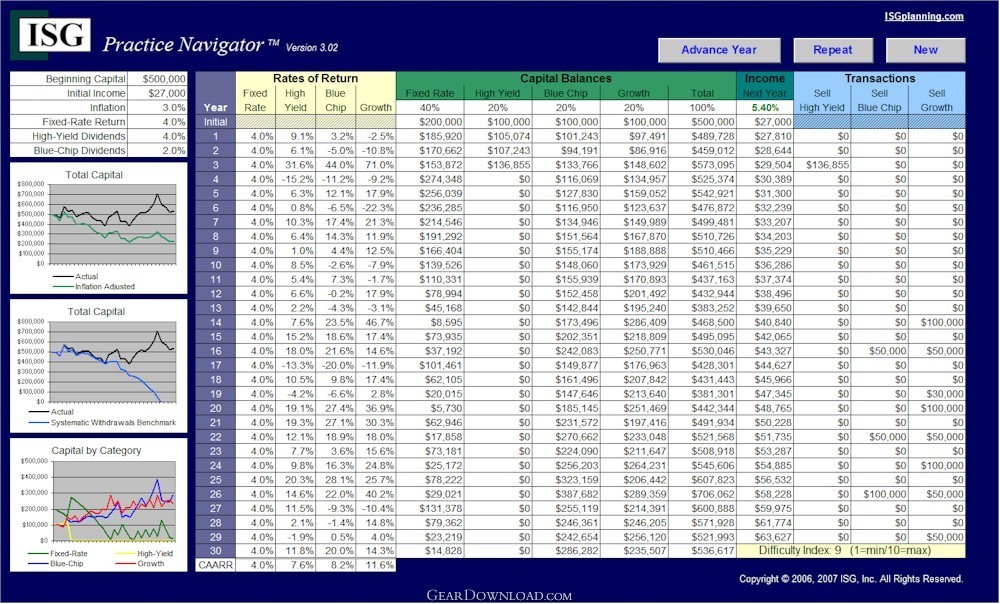
Task: Select the year 17 Blue Chip return -20.0%
Action: coord(335,365)
